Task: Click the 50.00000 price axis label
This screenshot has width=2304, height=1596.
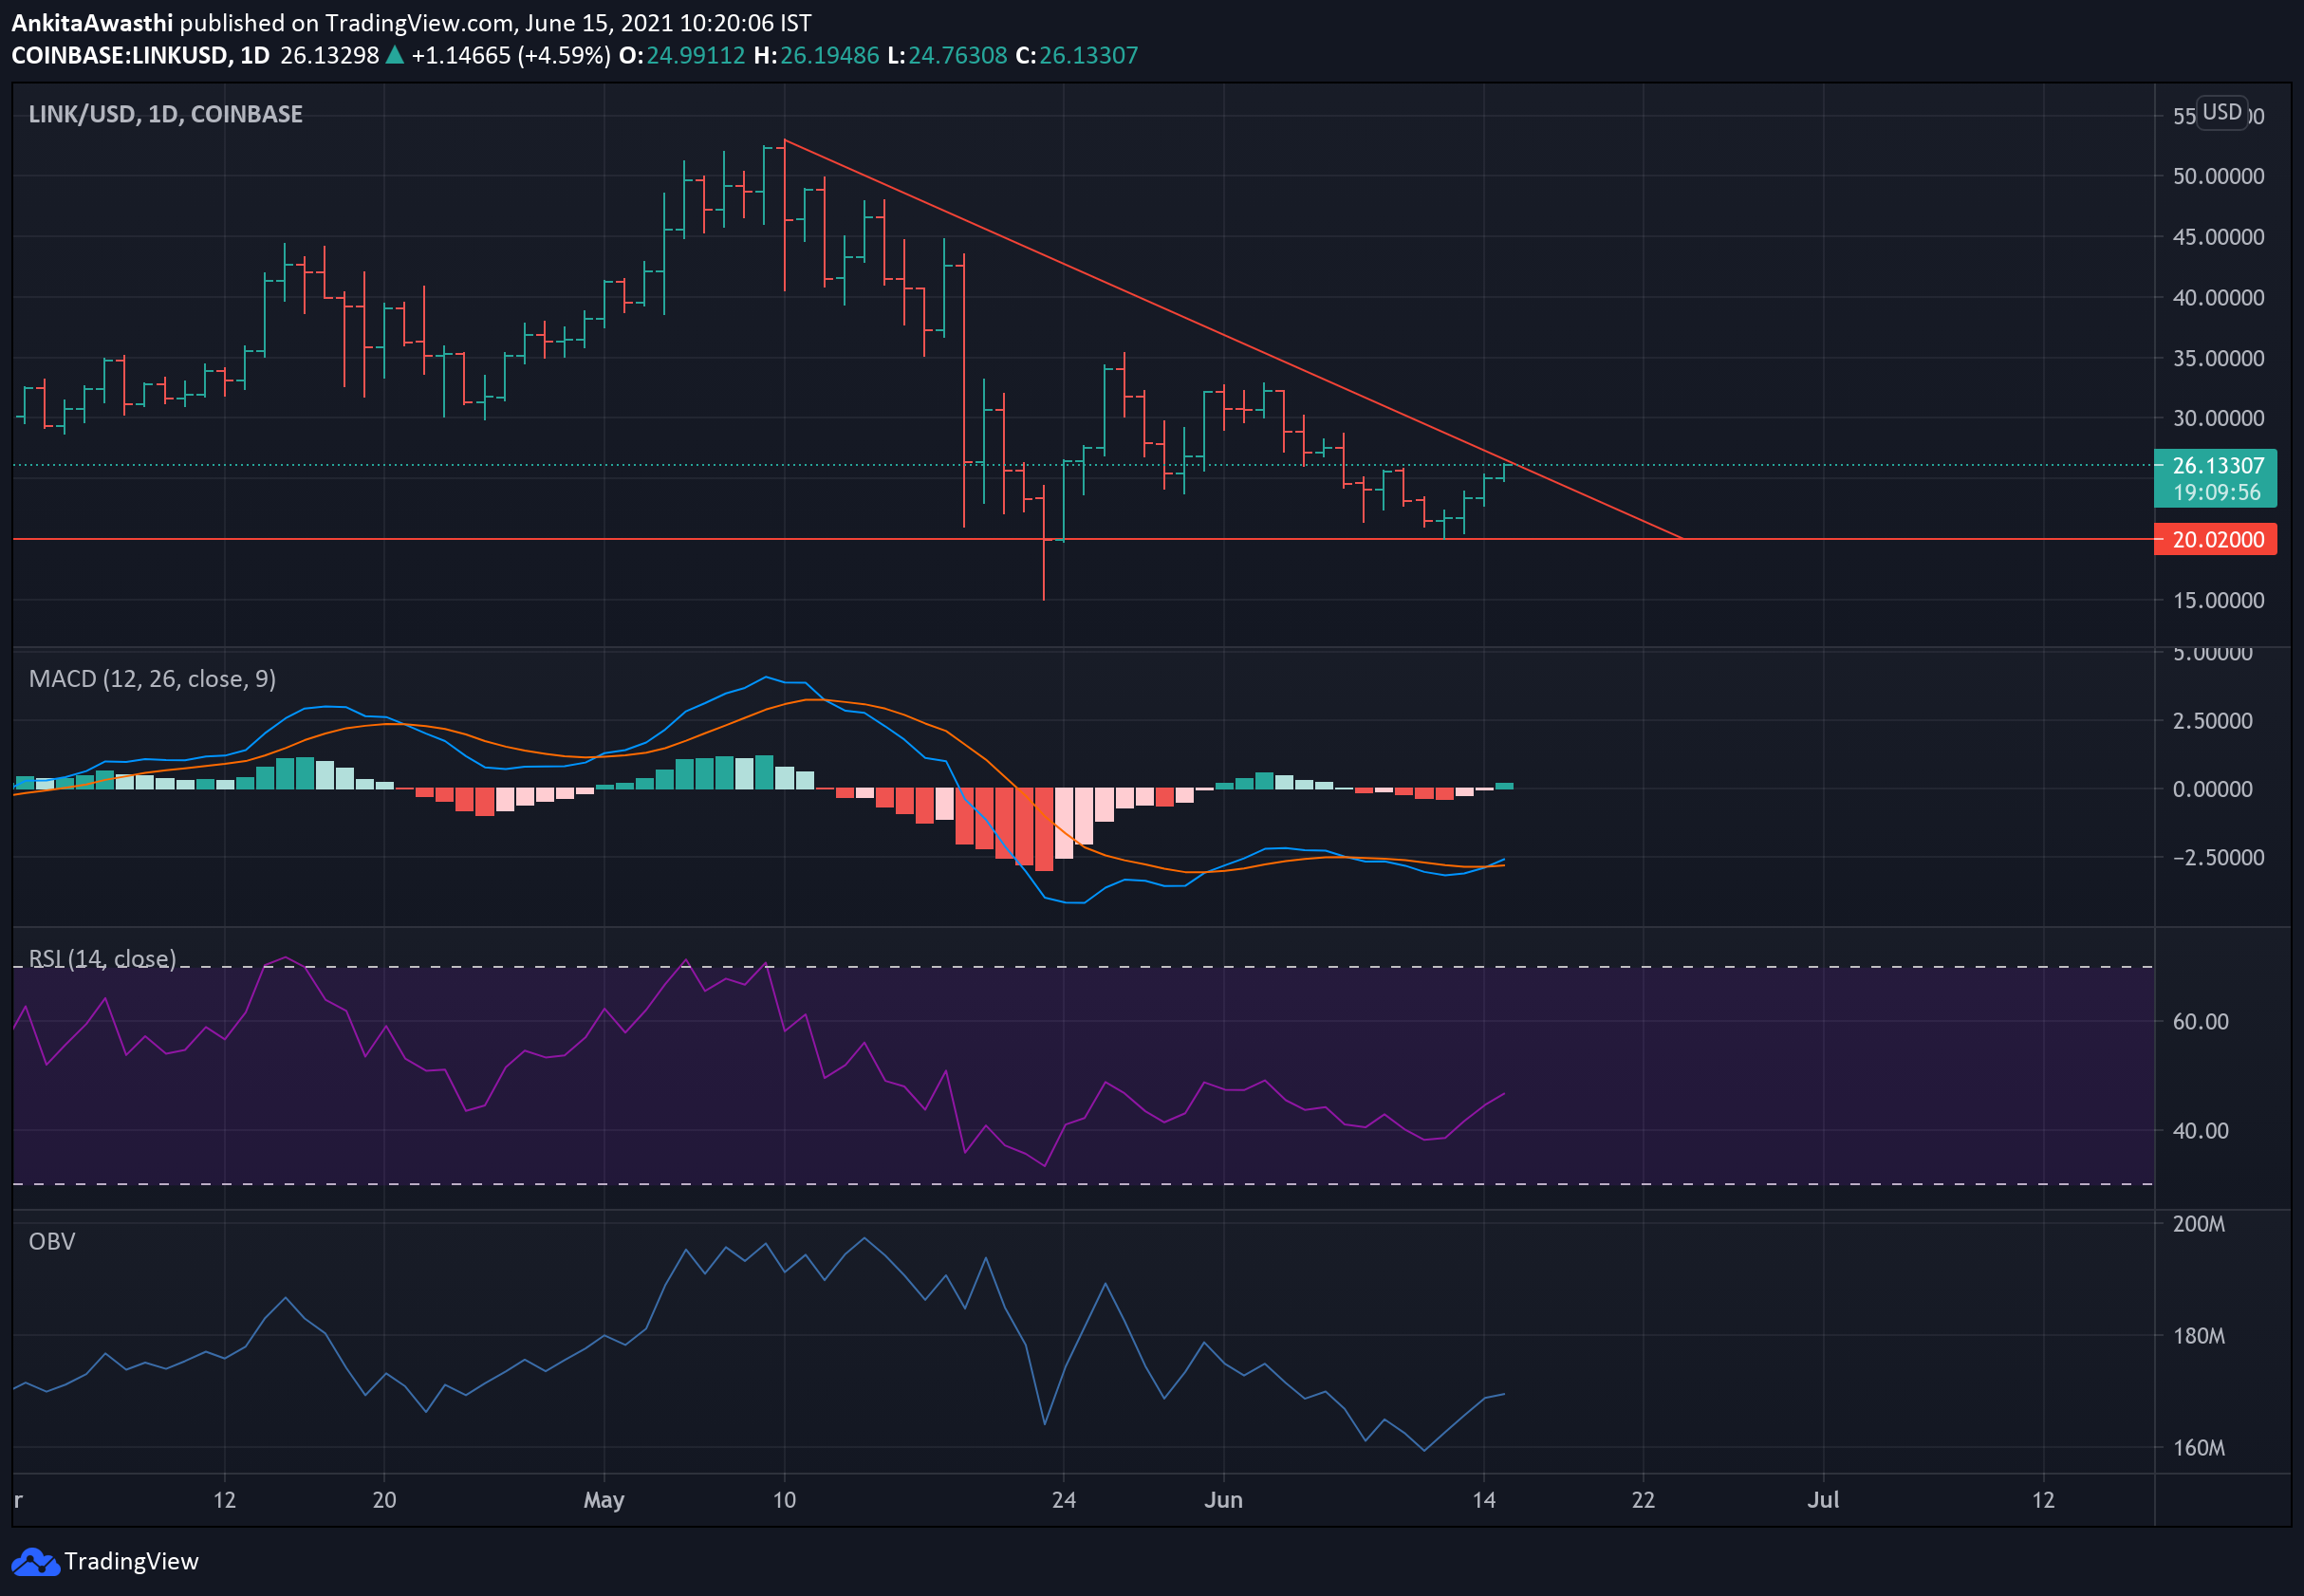Action: point(2218,176)
